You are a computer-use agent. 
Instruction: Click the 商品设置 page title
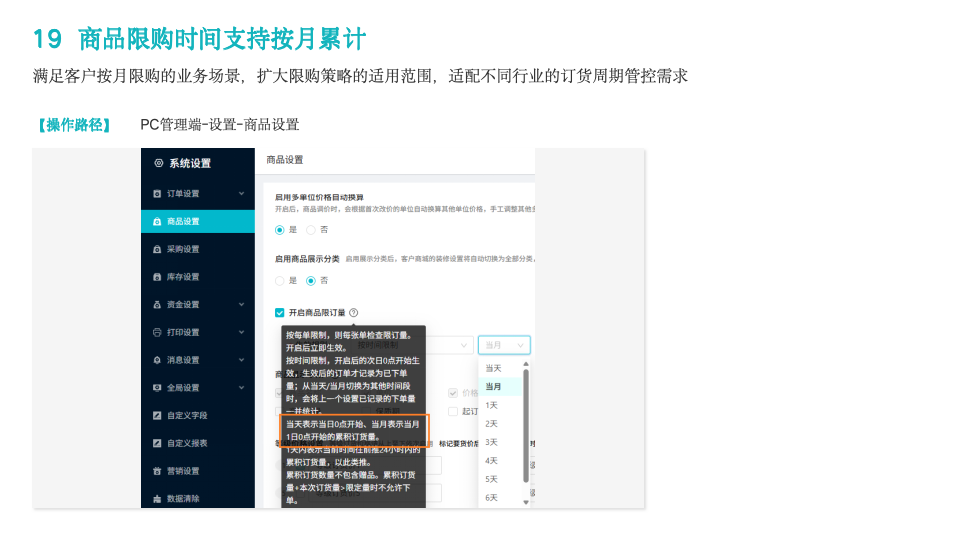285,160
